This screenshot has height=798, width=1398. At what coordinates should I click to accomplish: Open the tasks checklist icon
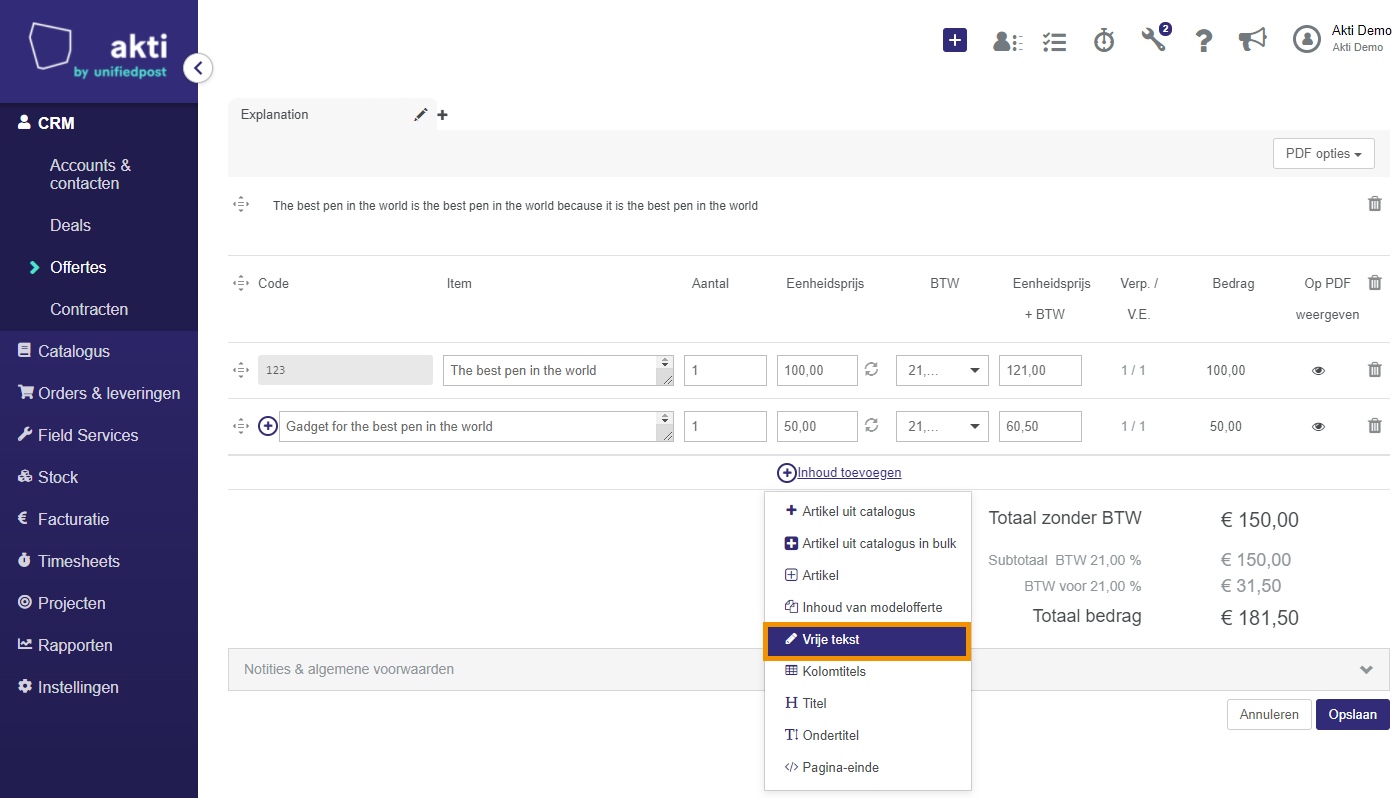pos(1054,41)
